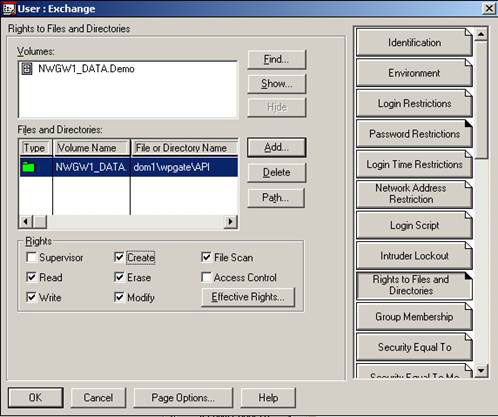Click the Help button

tap(268, 398)
